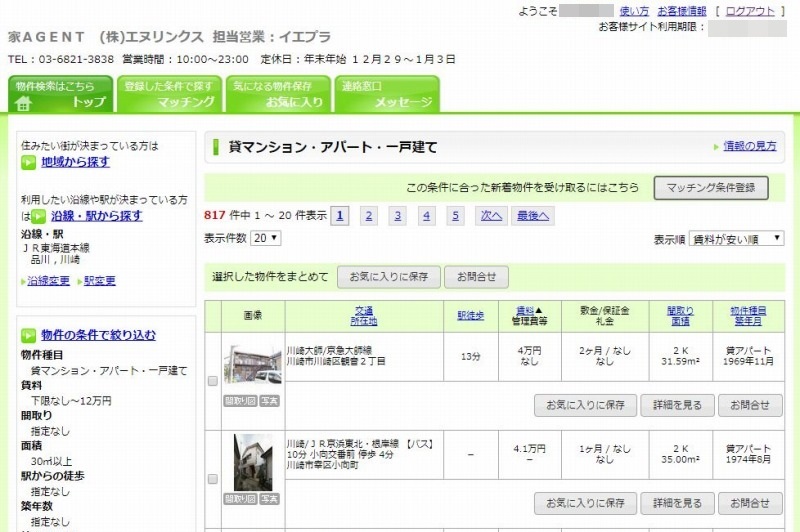Go to results page 2
Viewport: 800px width, 532px height.
(368, 216)
